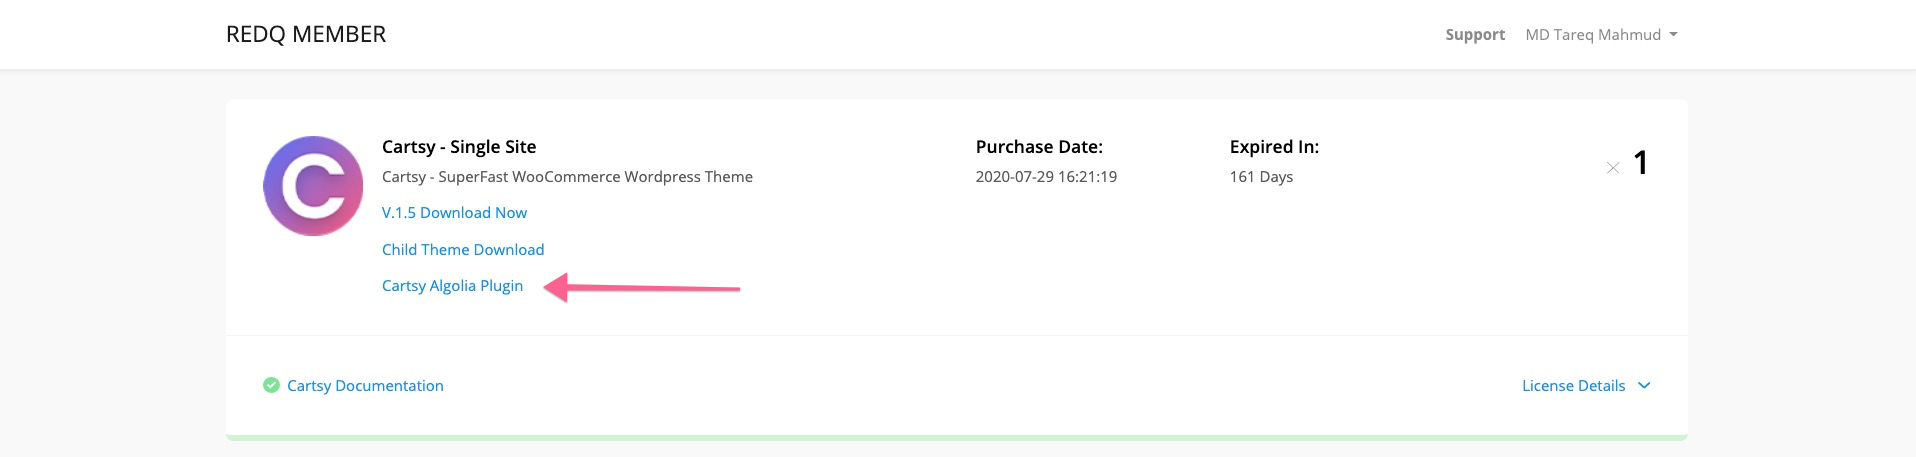Viewport: 1916px width, 457px height.
Task: Click the license quantity number 1
Action: [1640, 163]
